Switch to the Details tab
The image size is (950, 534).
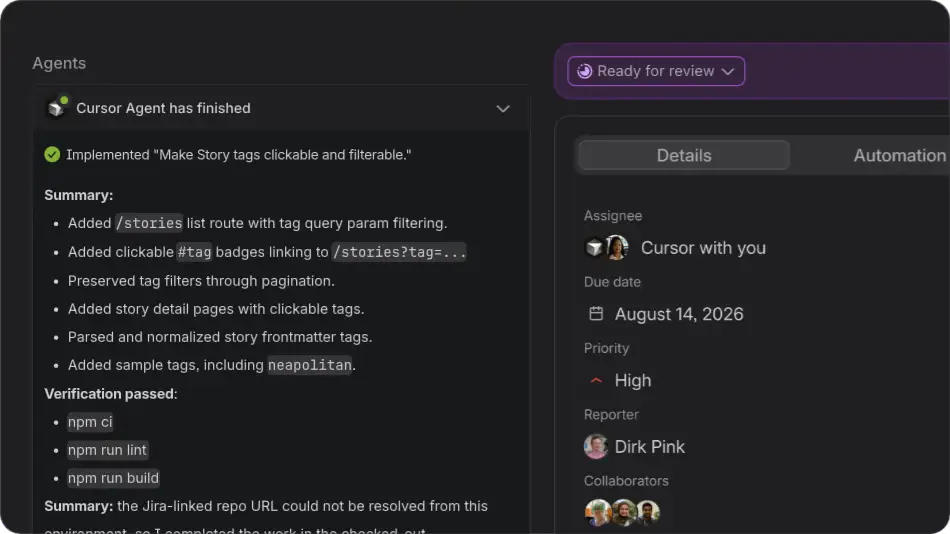[x=684, y=155]
